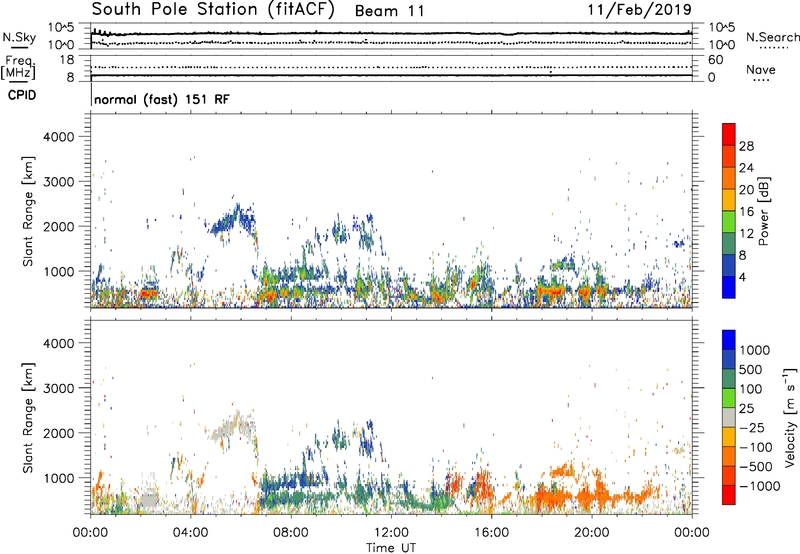Viewport: 800px width, 554px height.
Task: Click the '4000' tick in the power panel
Action: coord(59,137)
